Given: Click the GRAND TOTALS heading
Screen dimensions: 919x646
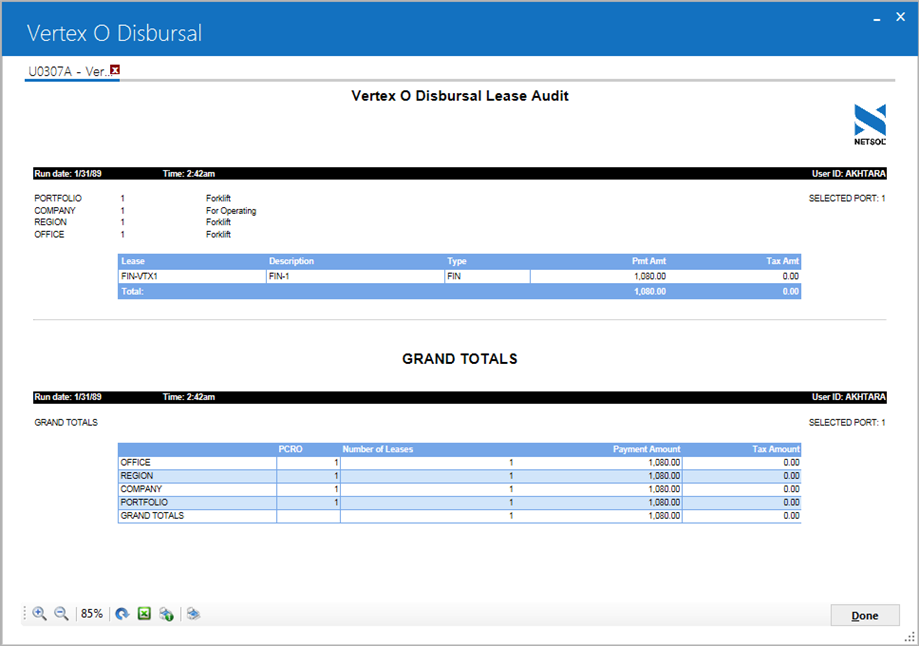Looking at the screenshot, I should (x=460, y=359).
